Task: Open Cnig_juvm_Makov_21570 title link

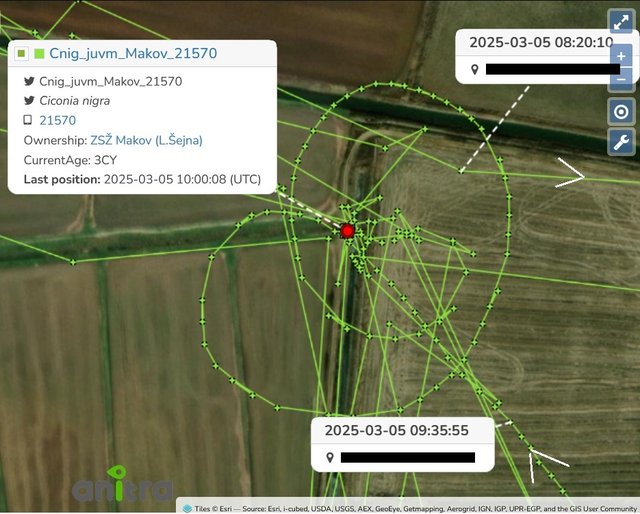Action: click(x=133, y=53)
